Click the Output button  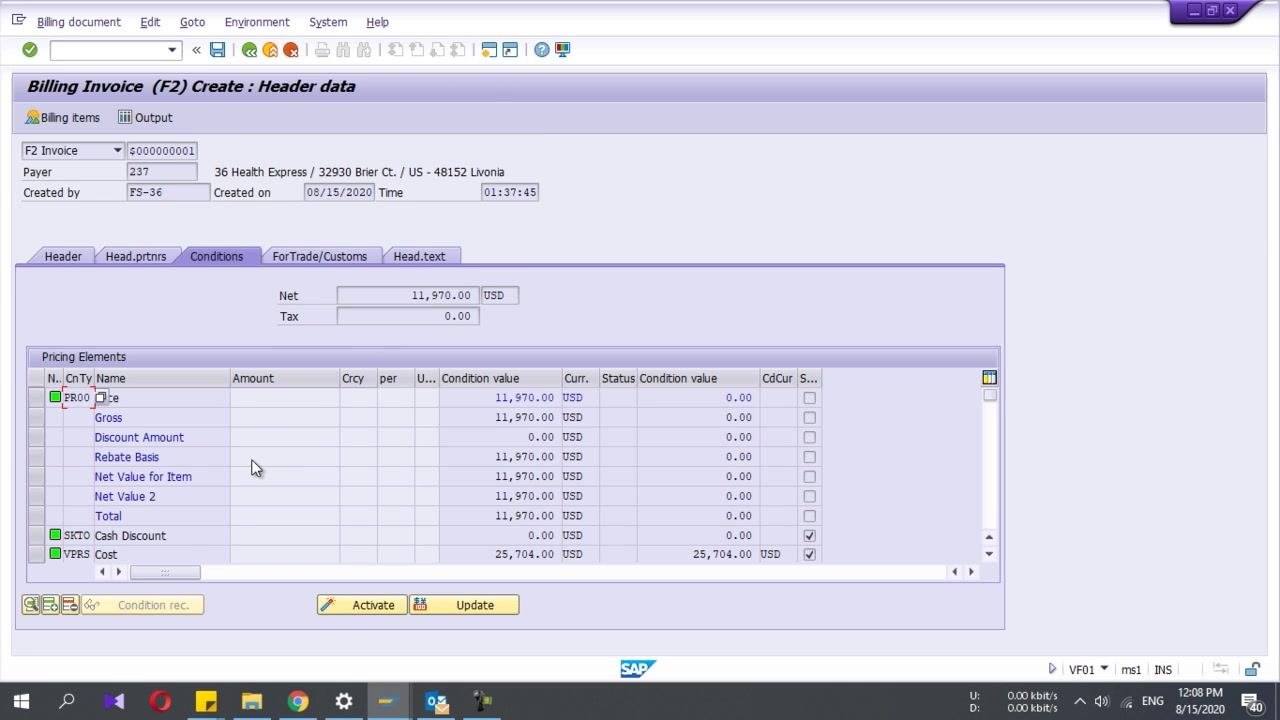tap(145, 118)
